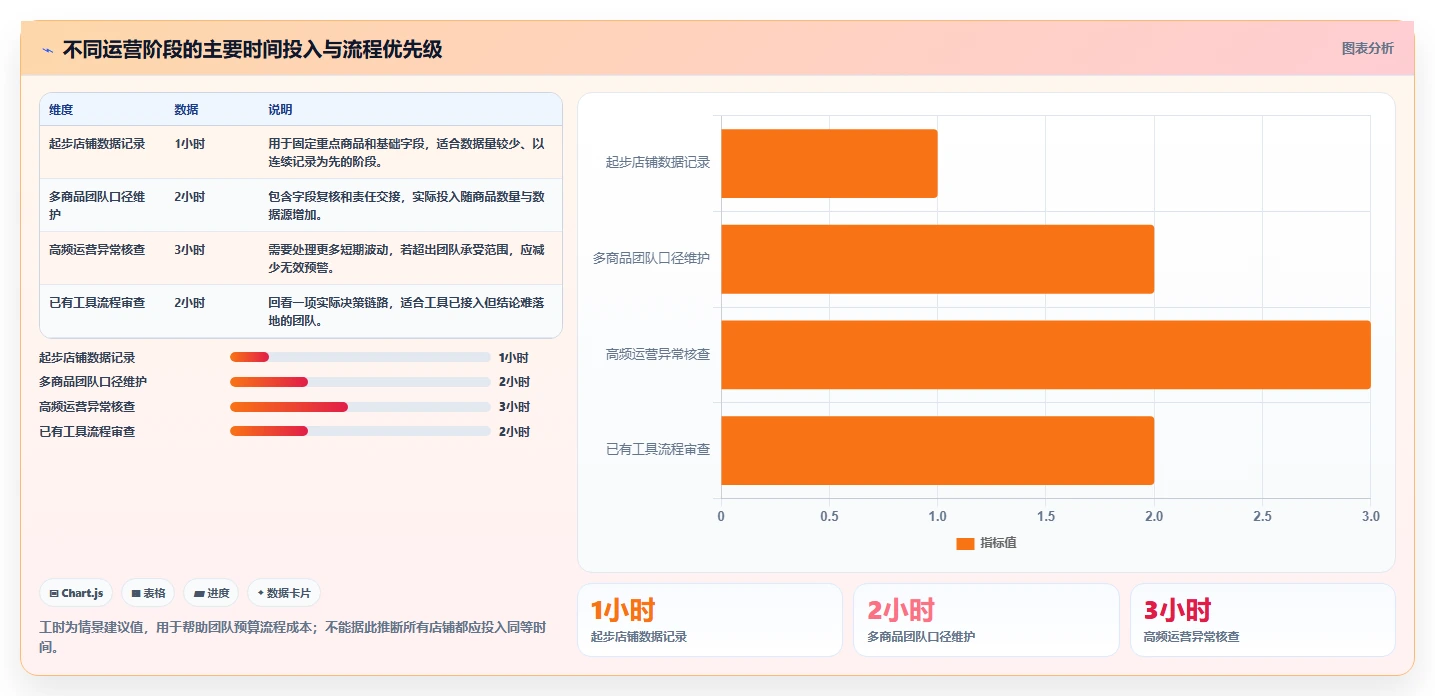Click the lightning icon beside the title

point(48,49)
